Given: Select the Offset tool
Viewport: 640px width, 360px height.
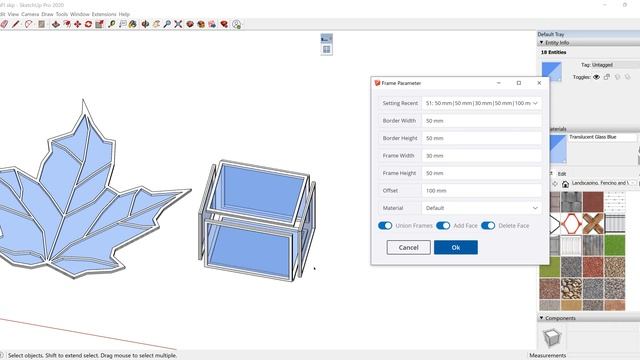Looking at the screenshot, I should 67,24.
